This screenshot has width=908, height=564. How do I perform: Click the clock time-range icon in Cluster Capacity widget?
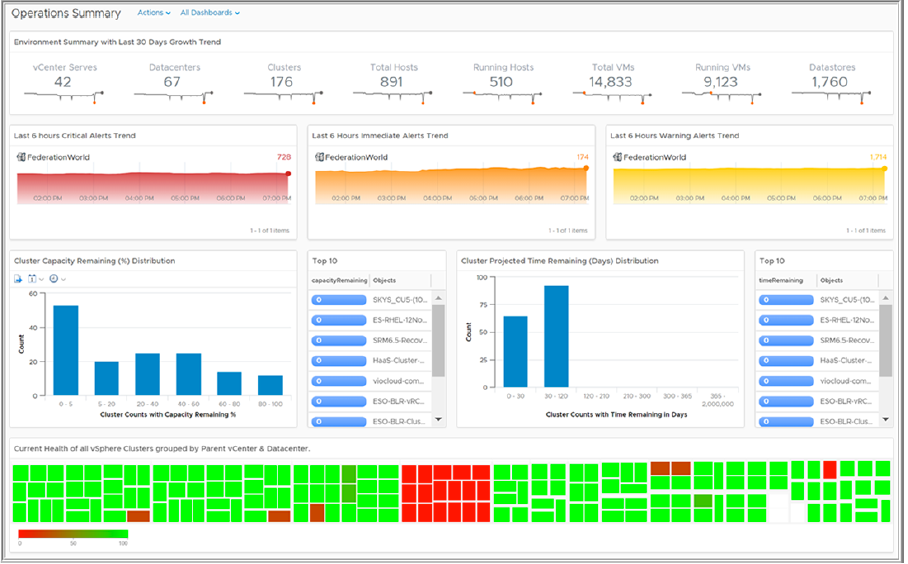click(54, 279)
